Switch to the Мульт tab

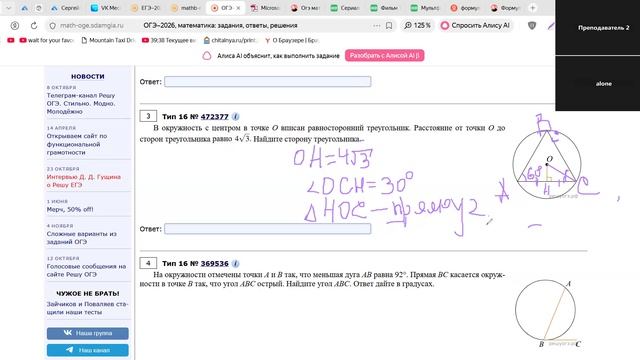[424, 8]
